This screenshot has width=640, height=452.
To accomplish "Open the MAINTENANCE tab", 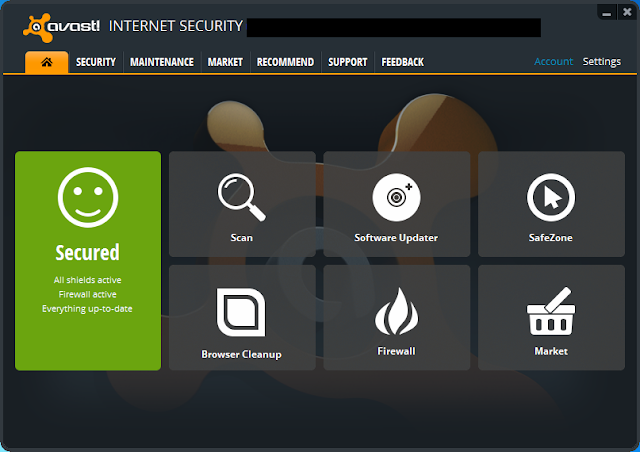I will pos(162,62).
